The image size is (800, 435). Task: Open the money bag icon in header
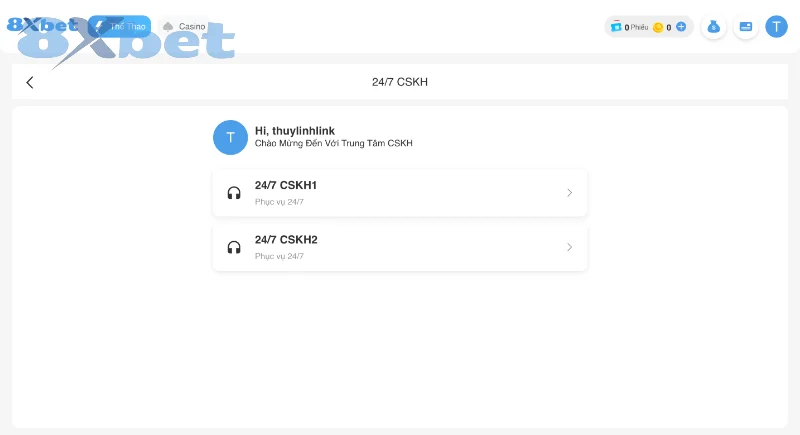(x=714, y=27)
